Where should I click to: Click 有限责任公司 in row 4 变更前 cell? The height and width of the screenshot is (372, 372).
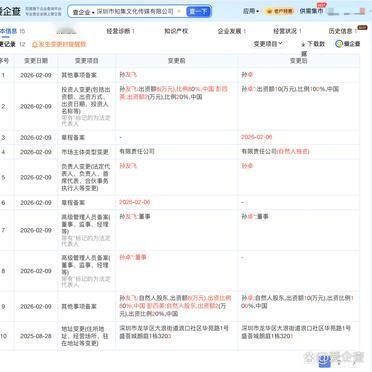point(137,151)
